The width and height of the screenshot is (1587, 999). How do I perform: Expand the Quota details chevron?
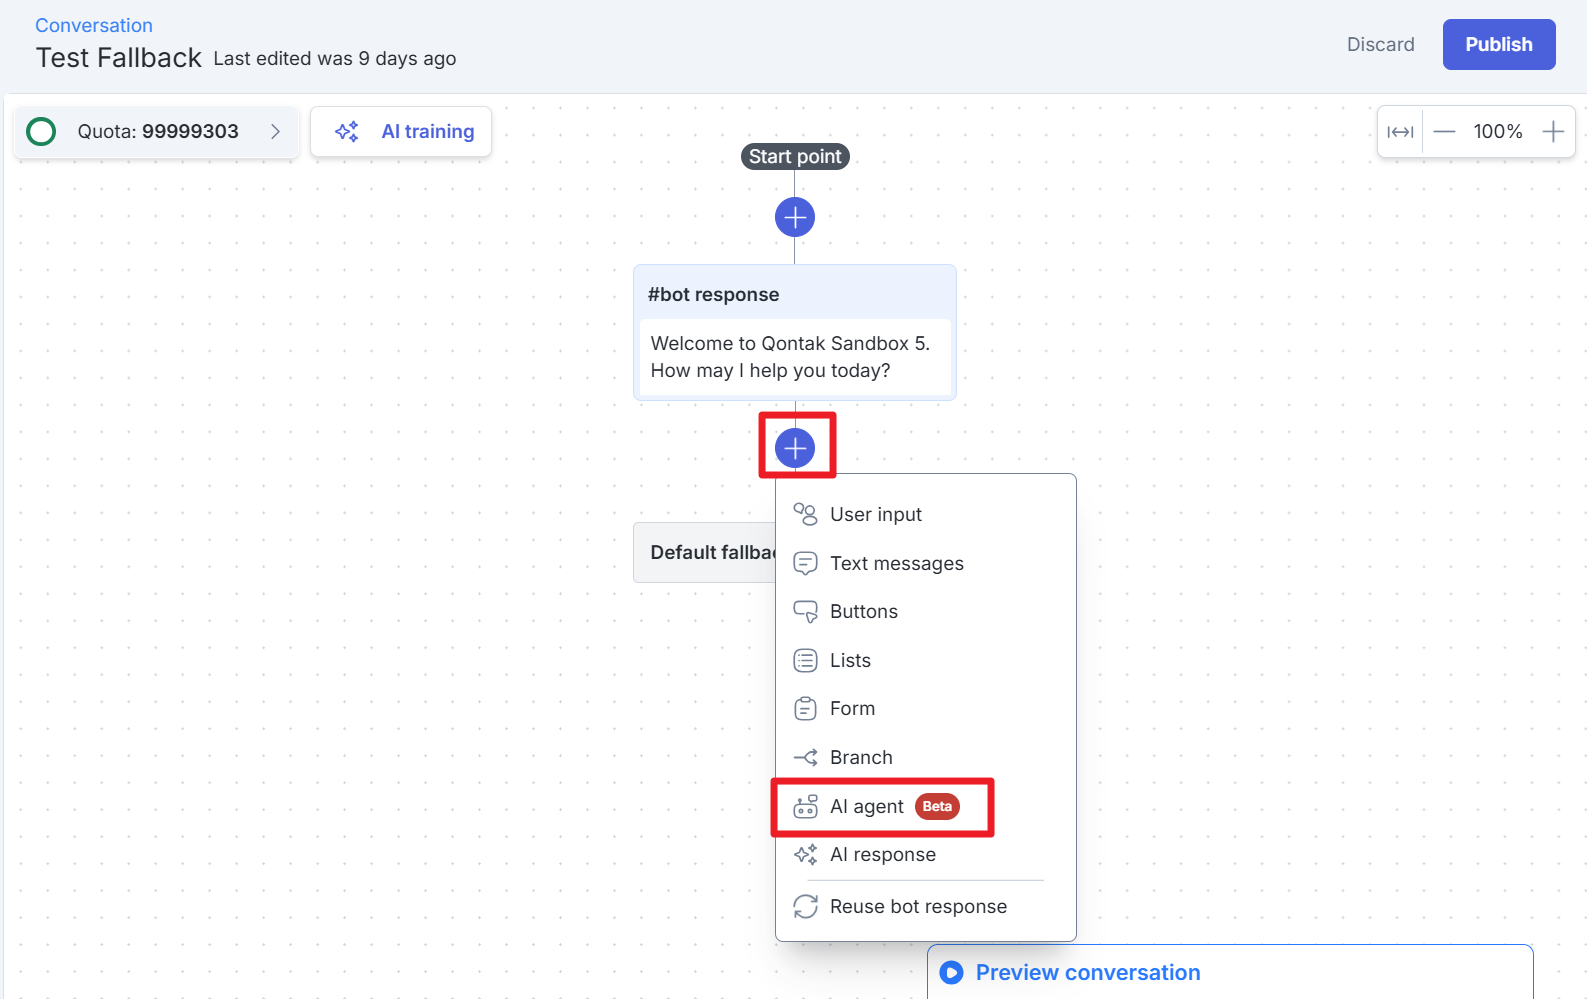pyautogui.click(x=275, y=132)
